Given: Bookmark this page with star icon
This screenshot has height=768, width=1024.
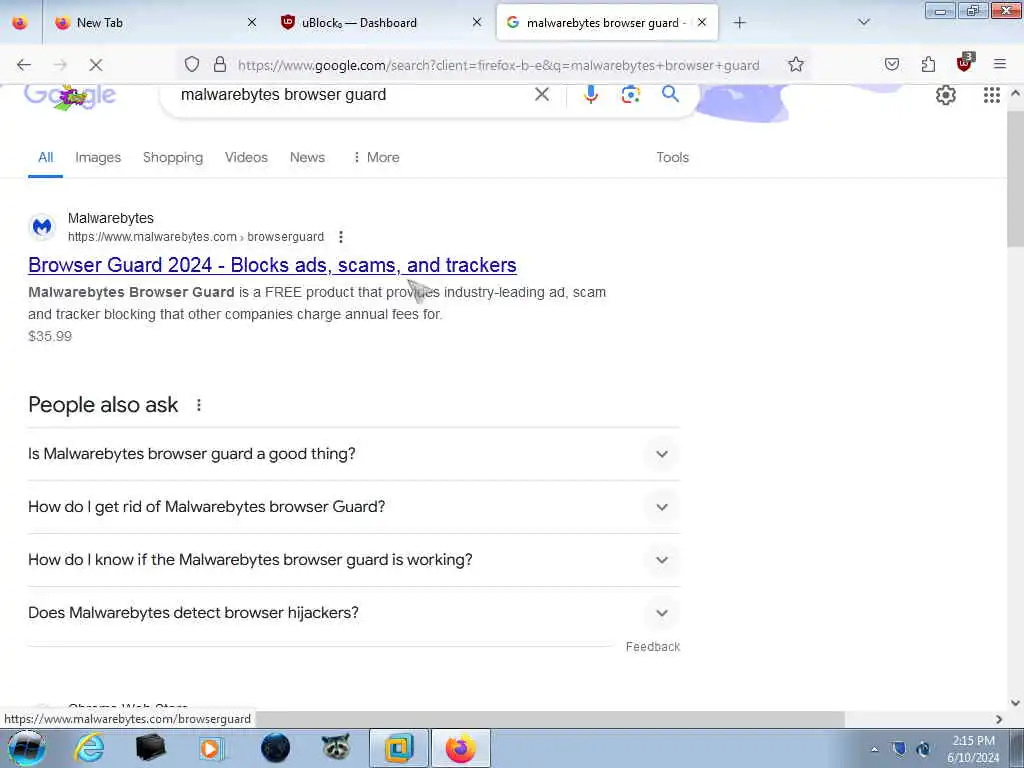Looking at the screenshot, I should 795,65.
